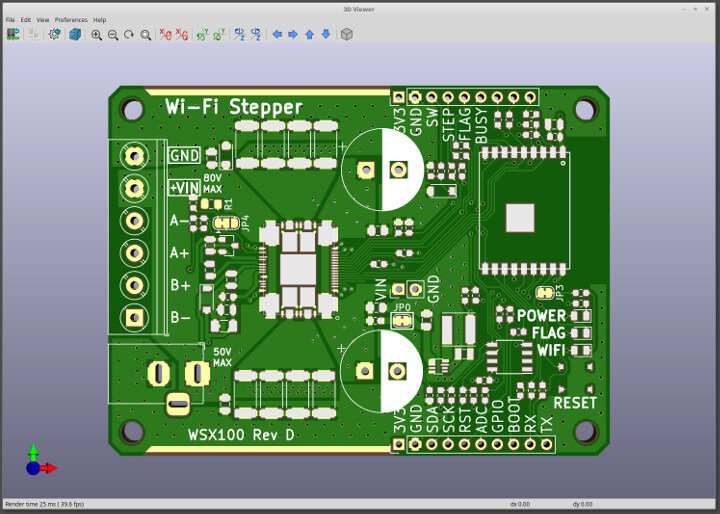The height and width of the screenshot is (514, 720).
Task: Rotate Y clockwise with the first green Y icon
Action: coord(202,34)
